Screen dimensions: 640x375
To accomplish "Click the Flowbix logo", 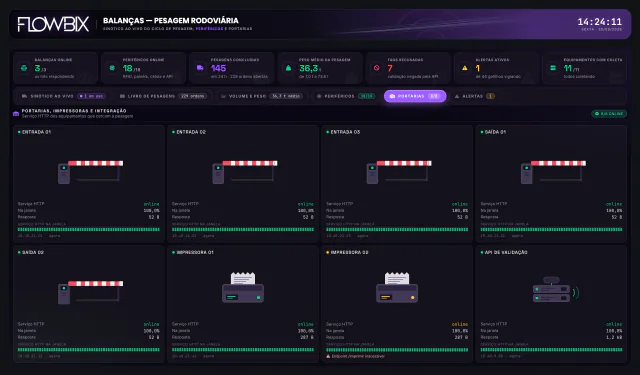I will (53, 24).
